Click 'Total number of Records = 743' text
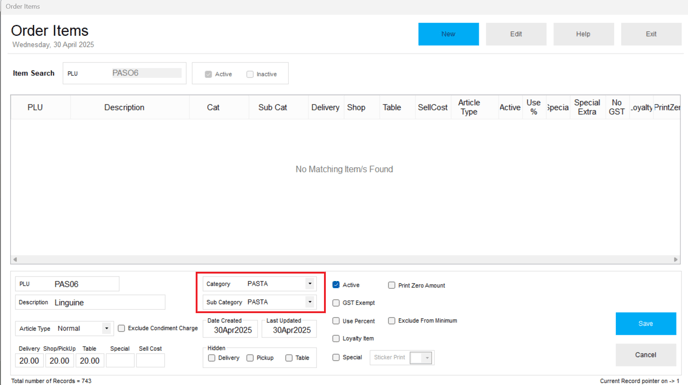 (51, 381)
